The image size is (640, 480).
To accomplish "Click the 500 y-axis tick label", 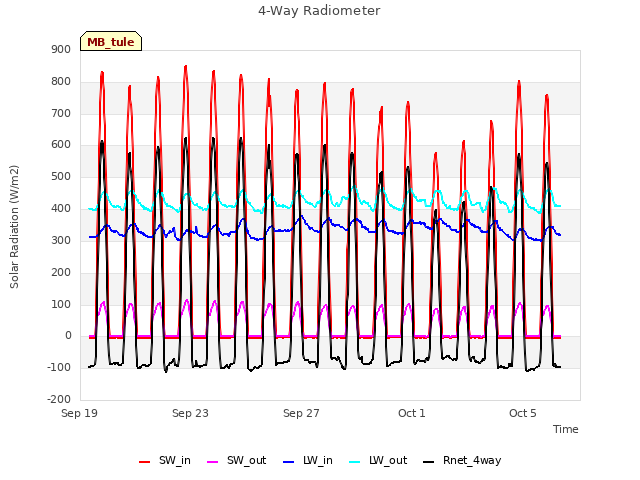I will (x=61, y=177).
